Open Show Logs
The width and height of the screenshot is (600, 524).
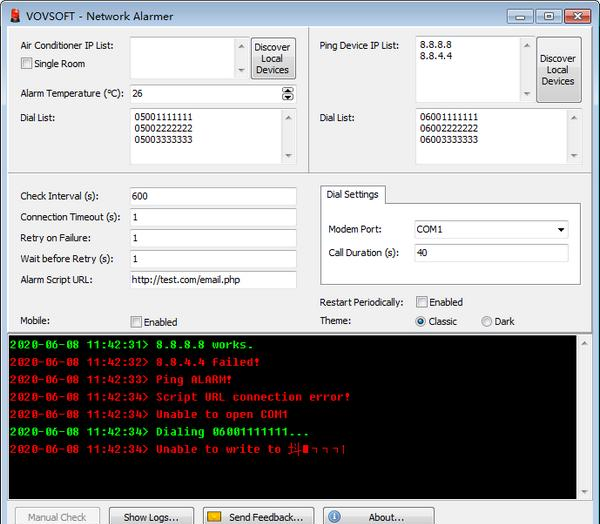click(x=151, y=517)
